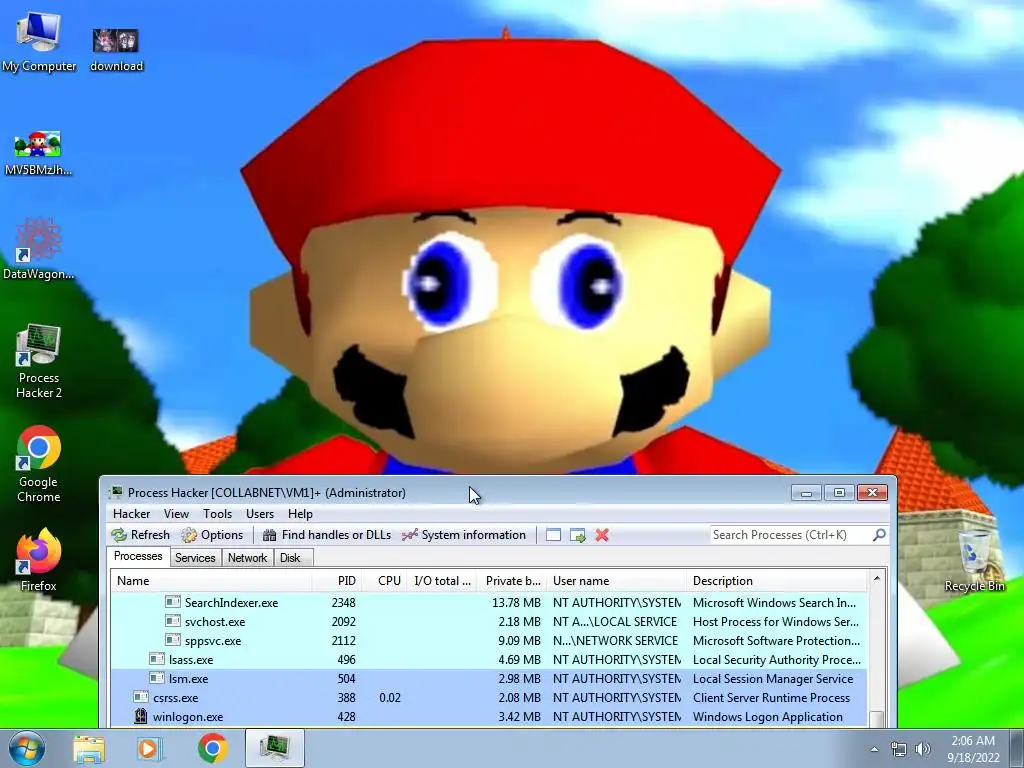Switch to the Services tab

click(195, 558)
